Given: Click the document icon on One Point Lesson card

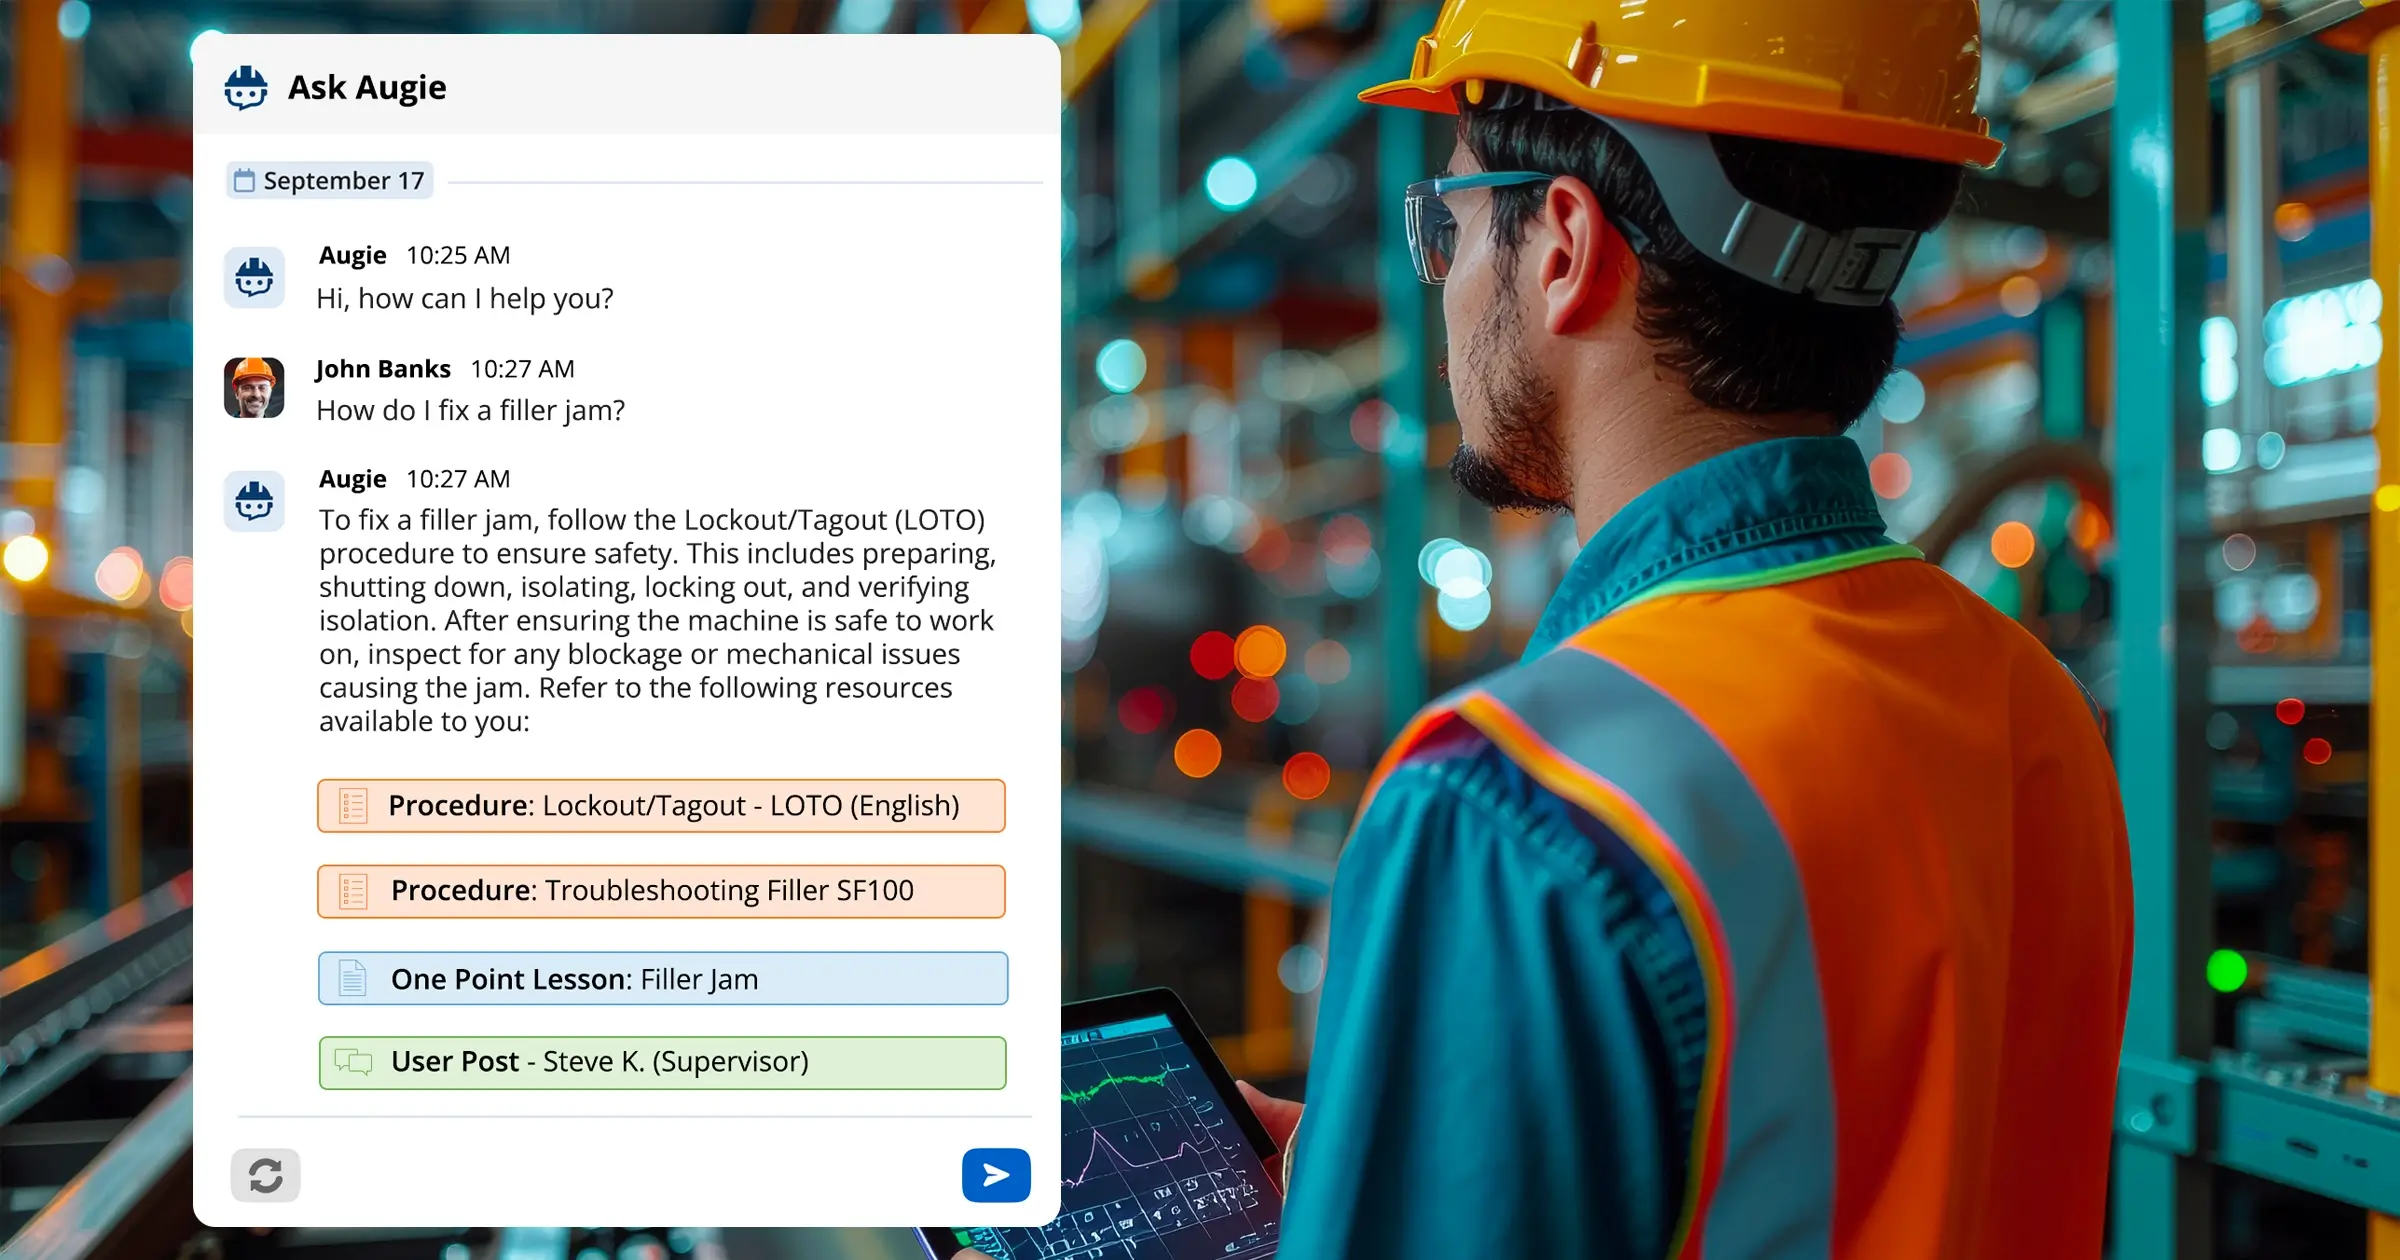Looking at the screenshot, I should 352,978.
